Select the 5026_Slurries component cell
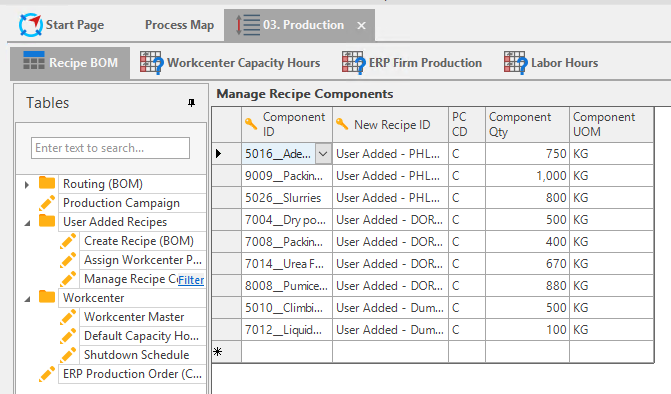 pyautogui.click(x=287, y=198)
